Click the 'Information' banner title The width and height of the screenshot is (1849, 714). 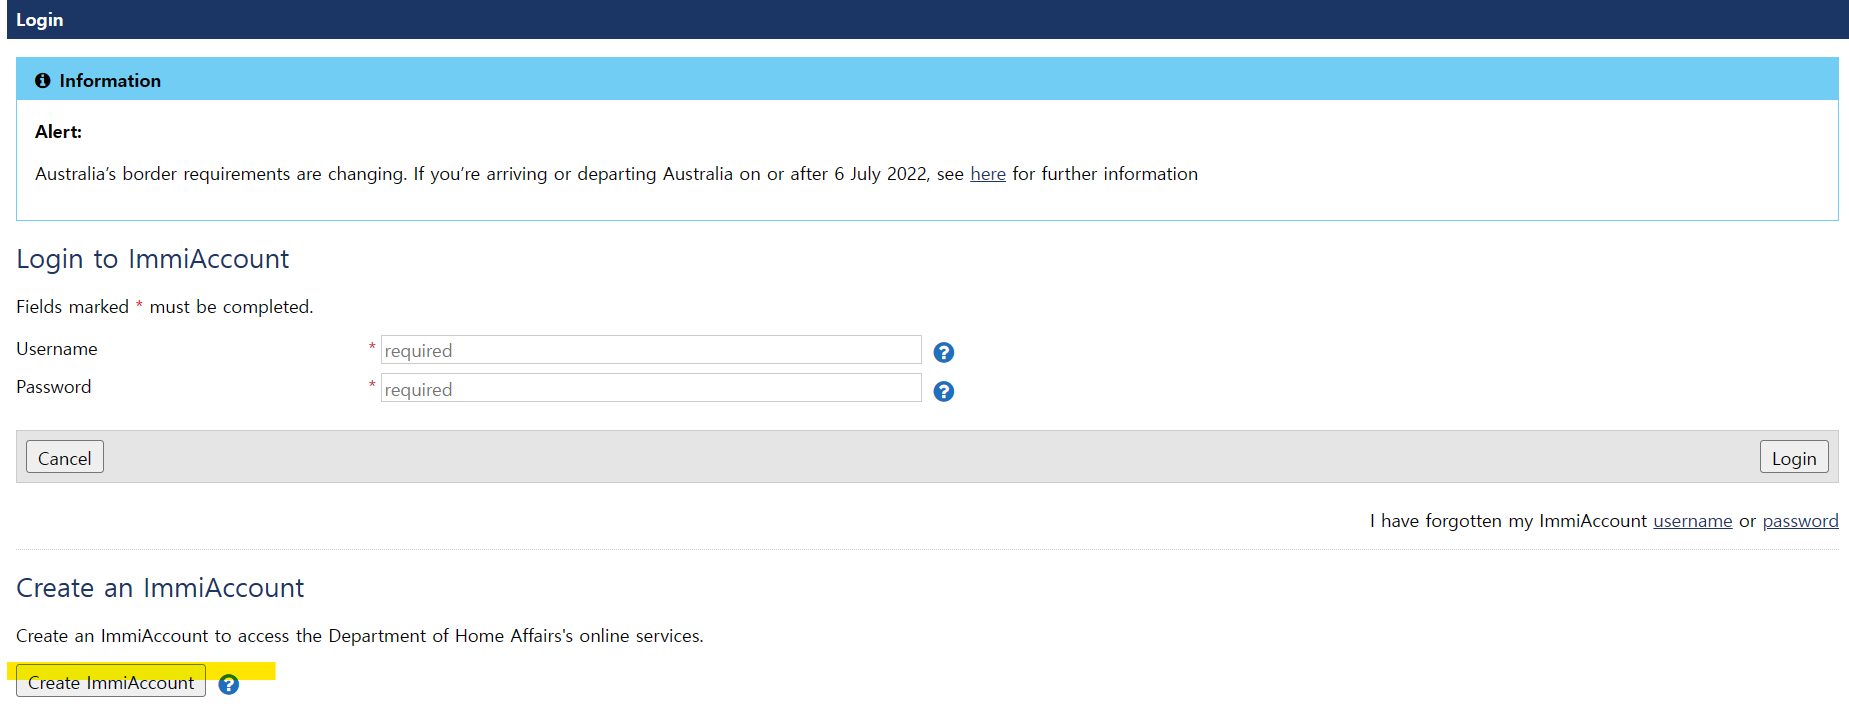(110, 81)
